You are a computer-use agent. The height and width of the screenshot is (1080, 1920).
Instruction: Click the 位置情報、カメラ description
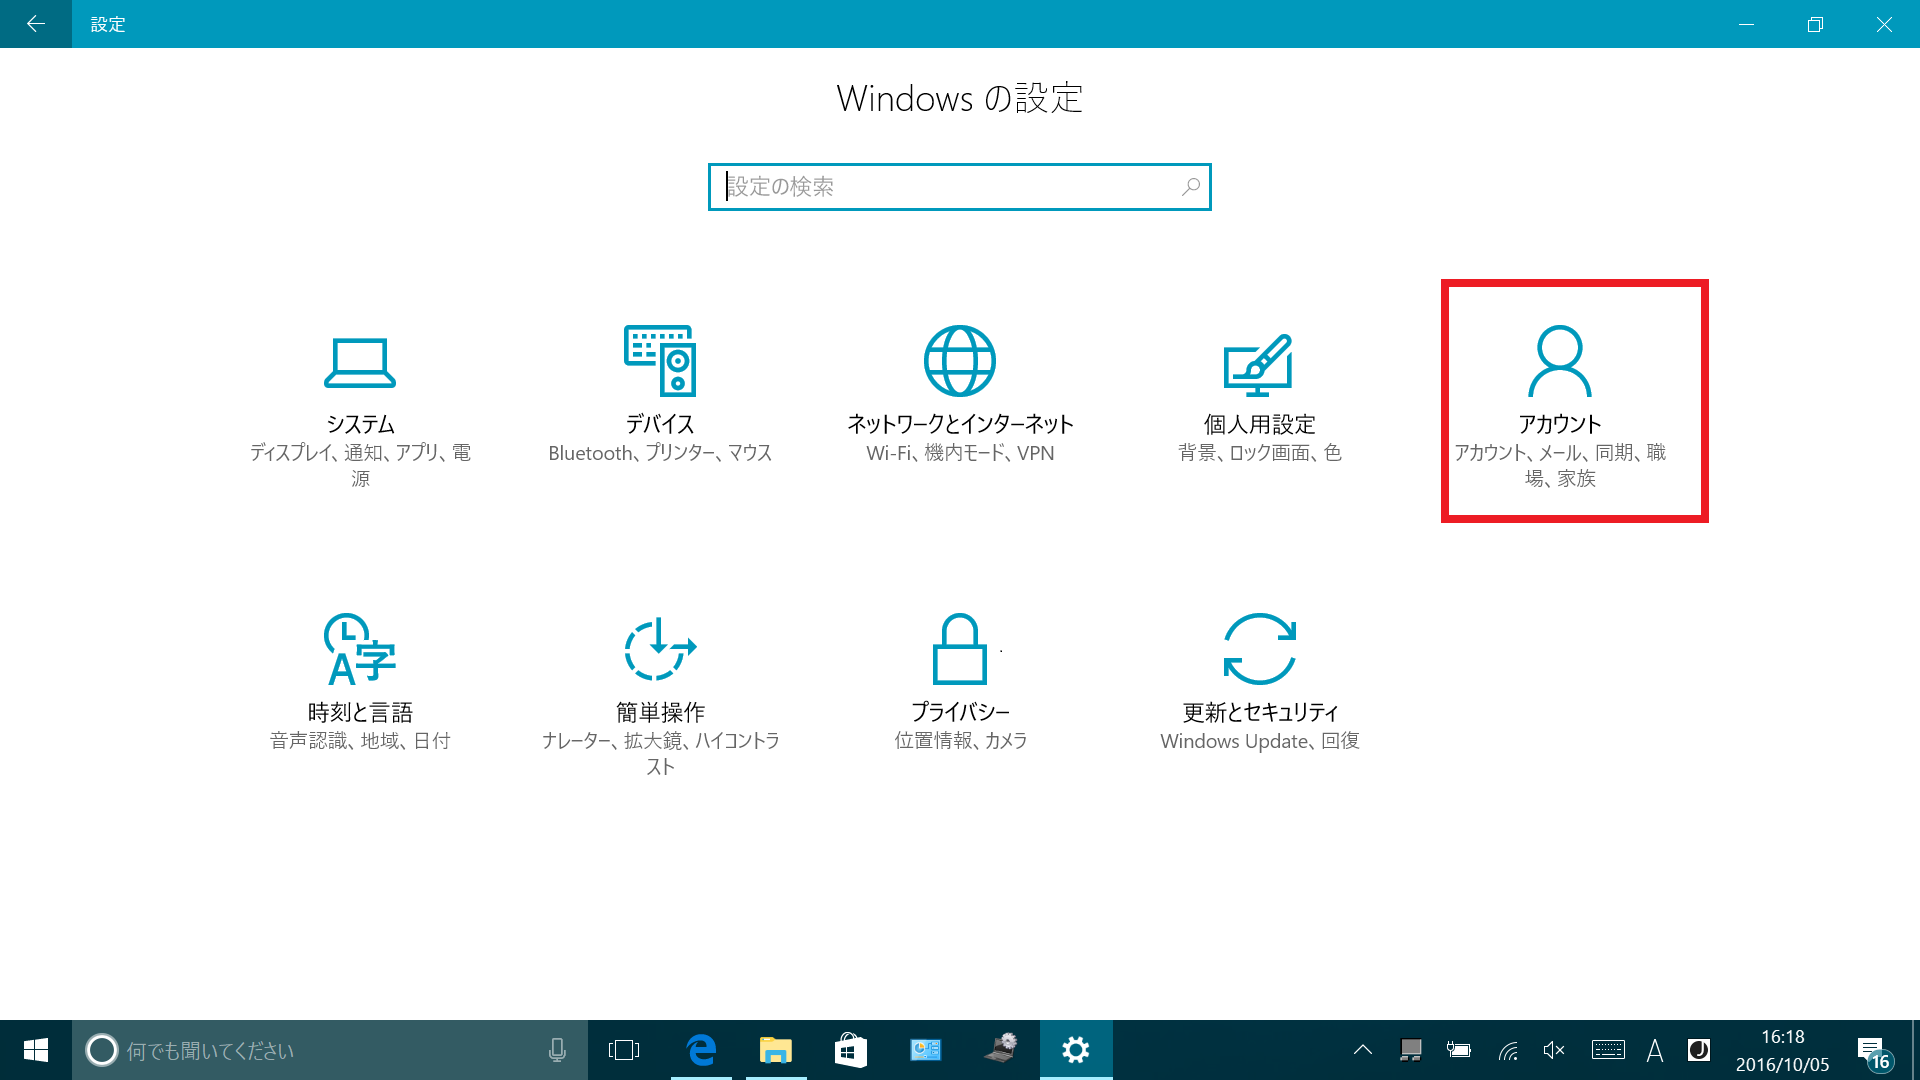pos(960,741)
